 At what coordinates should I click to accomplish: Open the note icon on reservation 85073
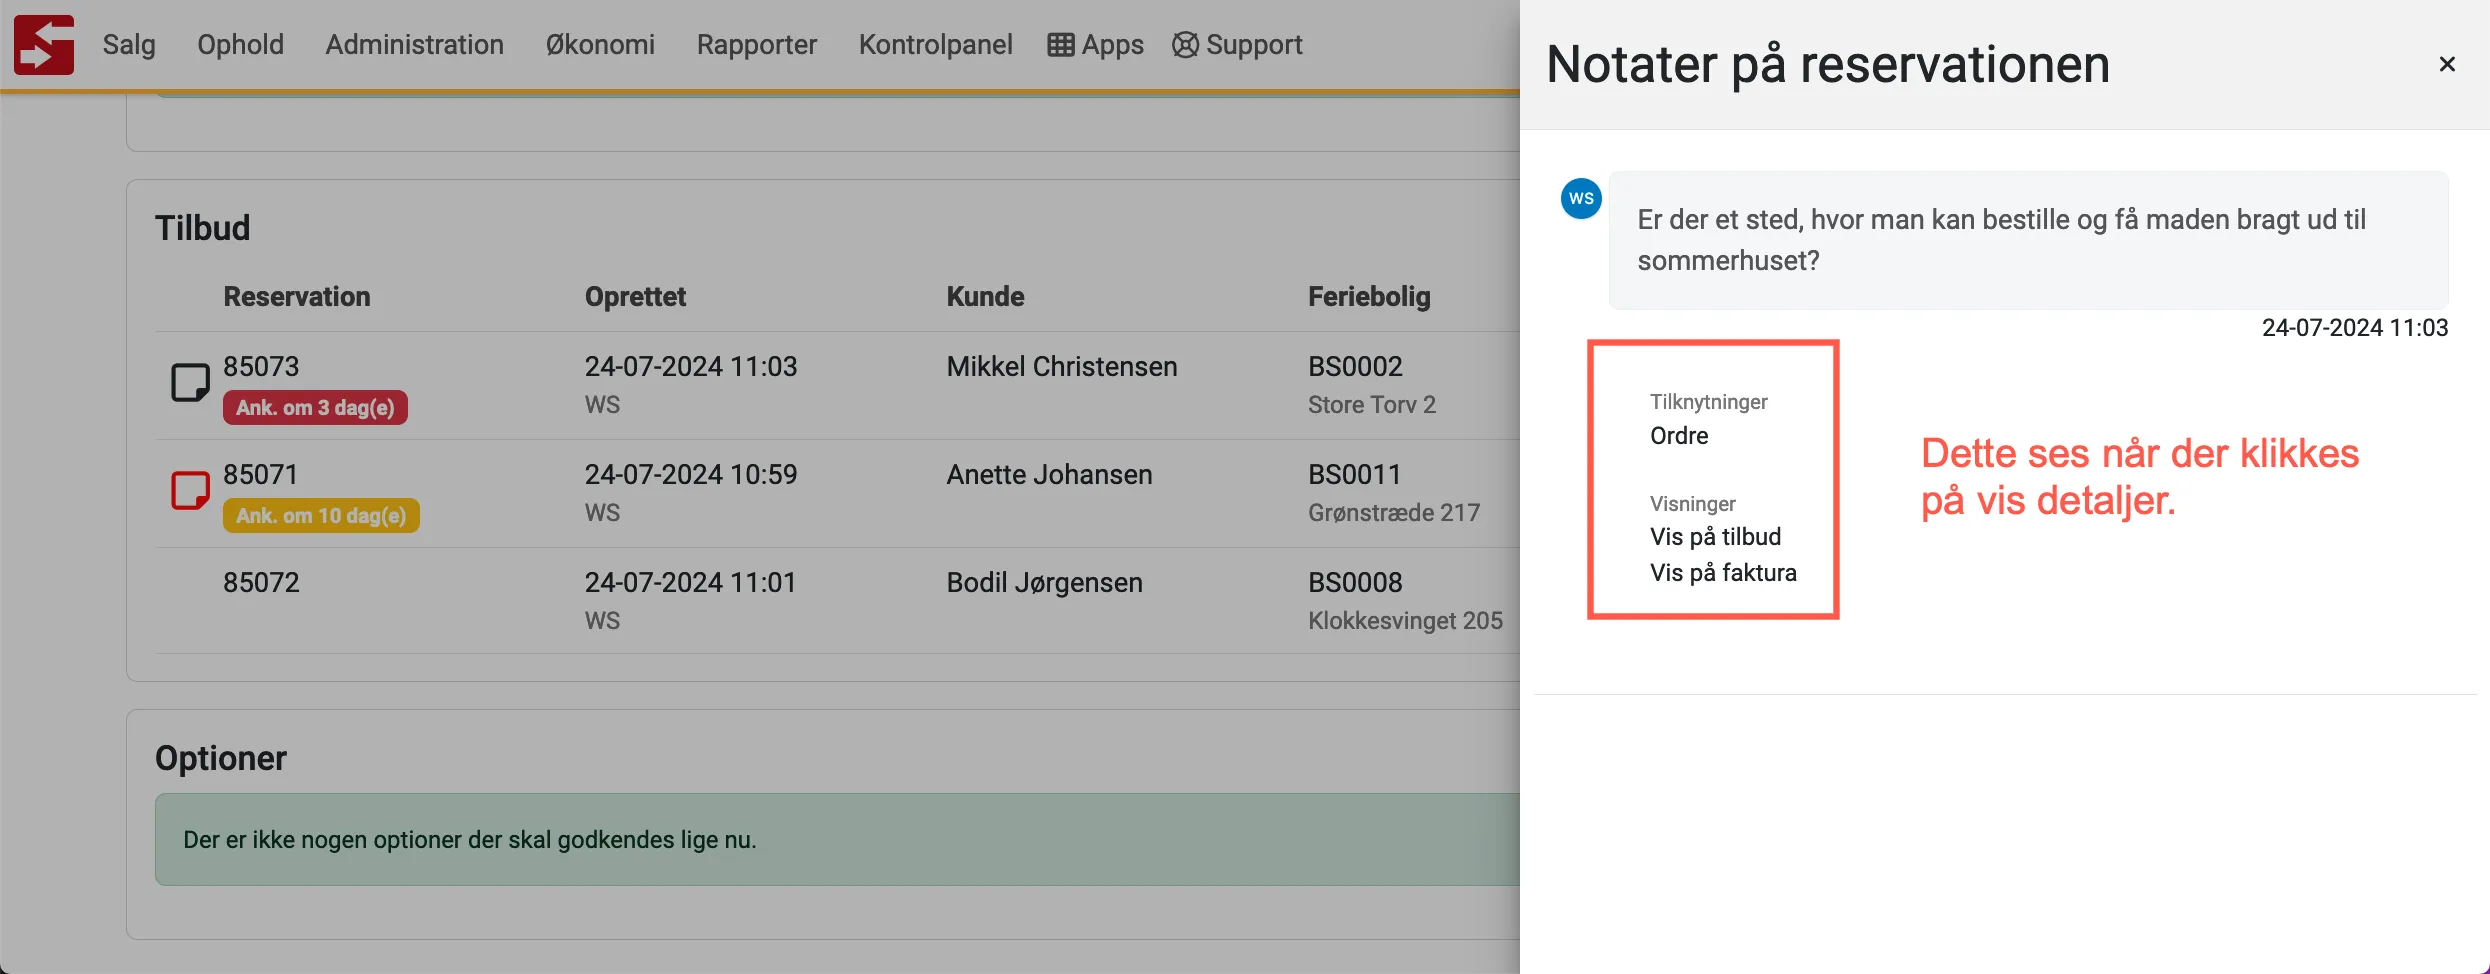coord(188,381)
